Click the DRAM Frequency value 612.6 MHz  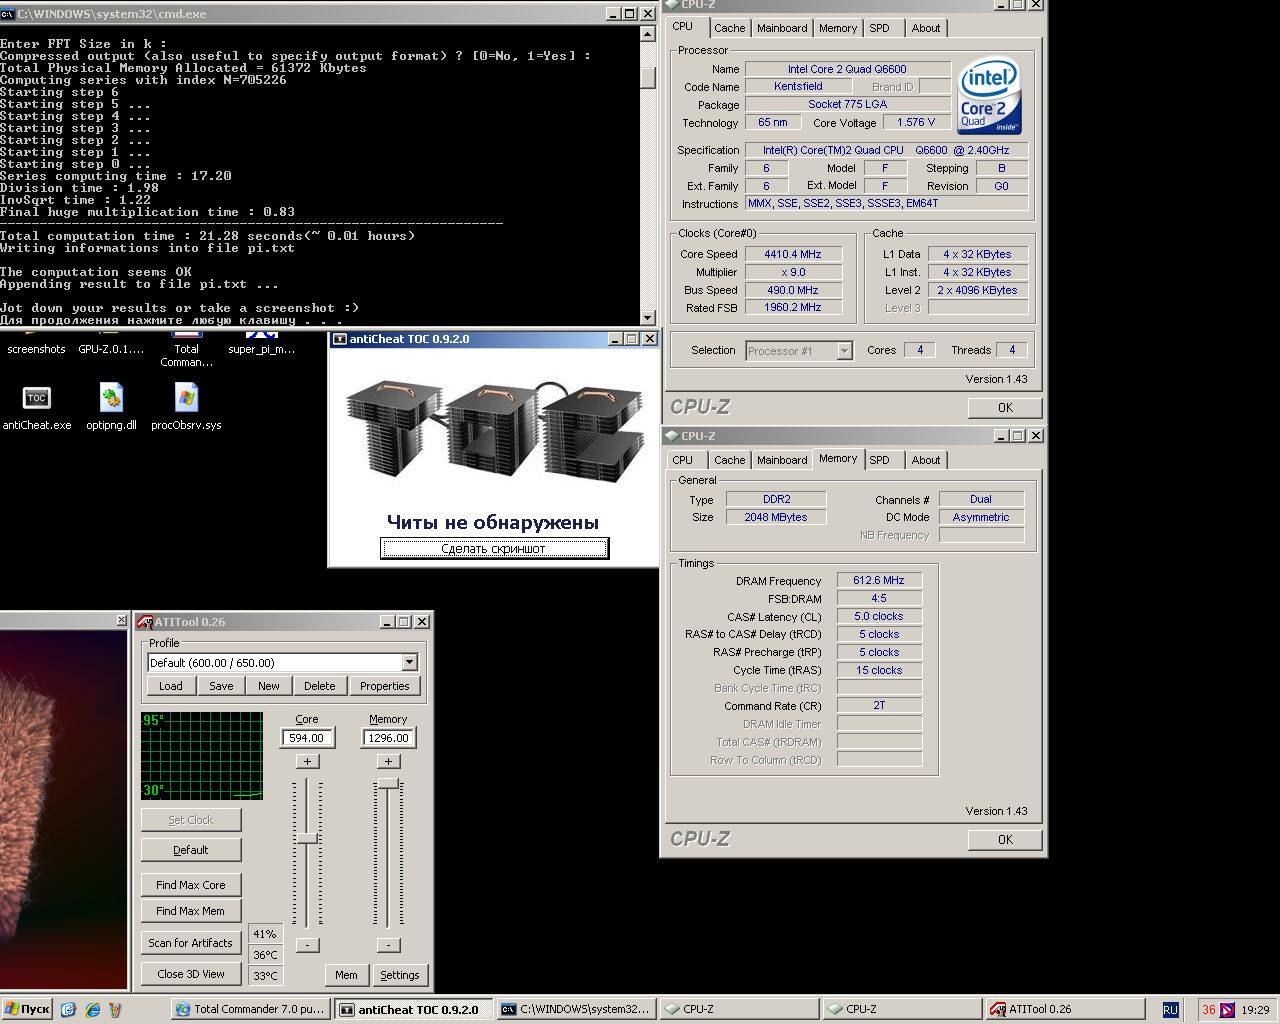click(879, 580)
